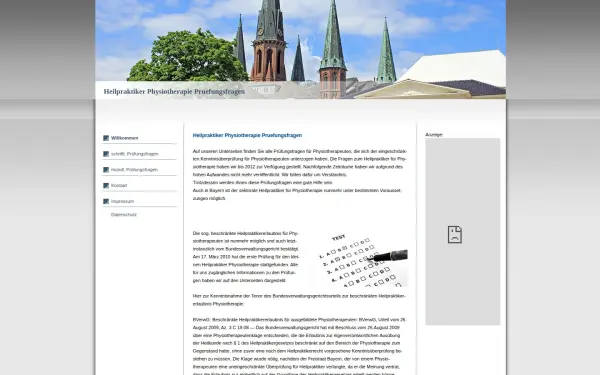This screenshot has height=375, width=600.
Task: Click text 'Hier zur Kenntnisnahme der Tenor'
Action: [x=299, y=300]
